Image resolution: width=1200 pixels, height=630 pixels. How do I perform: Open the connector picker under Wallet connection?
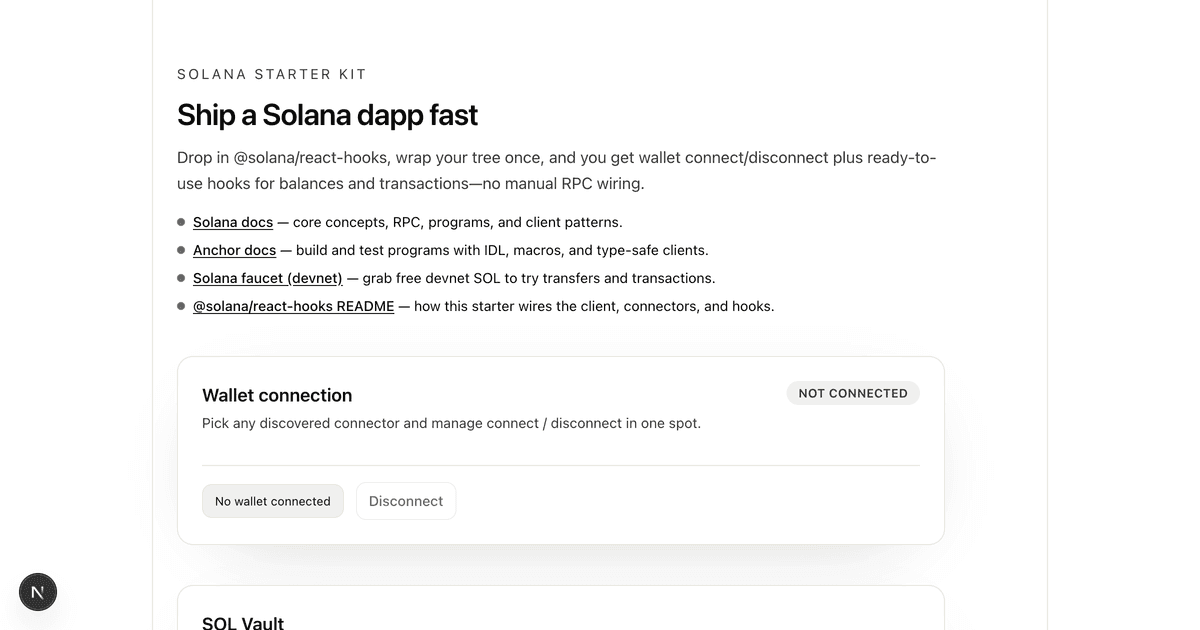(272, 501)
